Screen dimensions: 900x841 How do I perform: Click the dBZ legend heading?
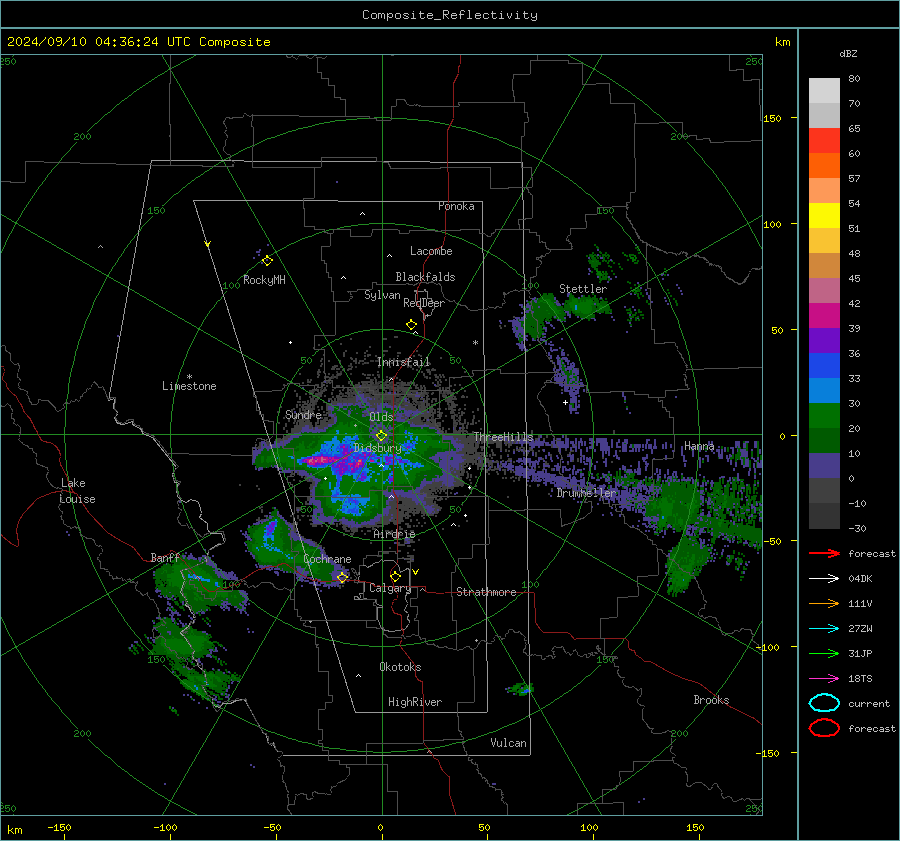click(x=848, y=53)
